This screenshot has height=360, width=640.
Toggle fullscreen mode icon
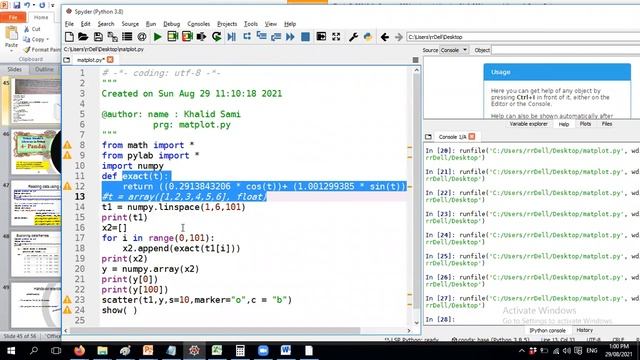pos(336,37)
